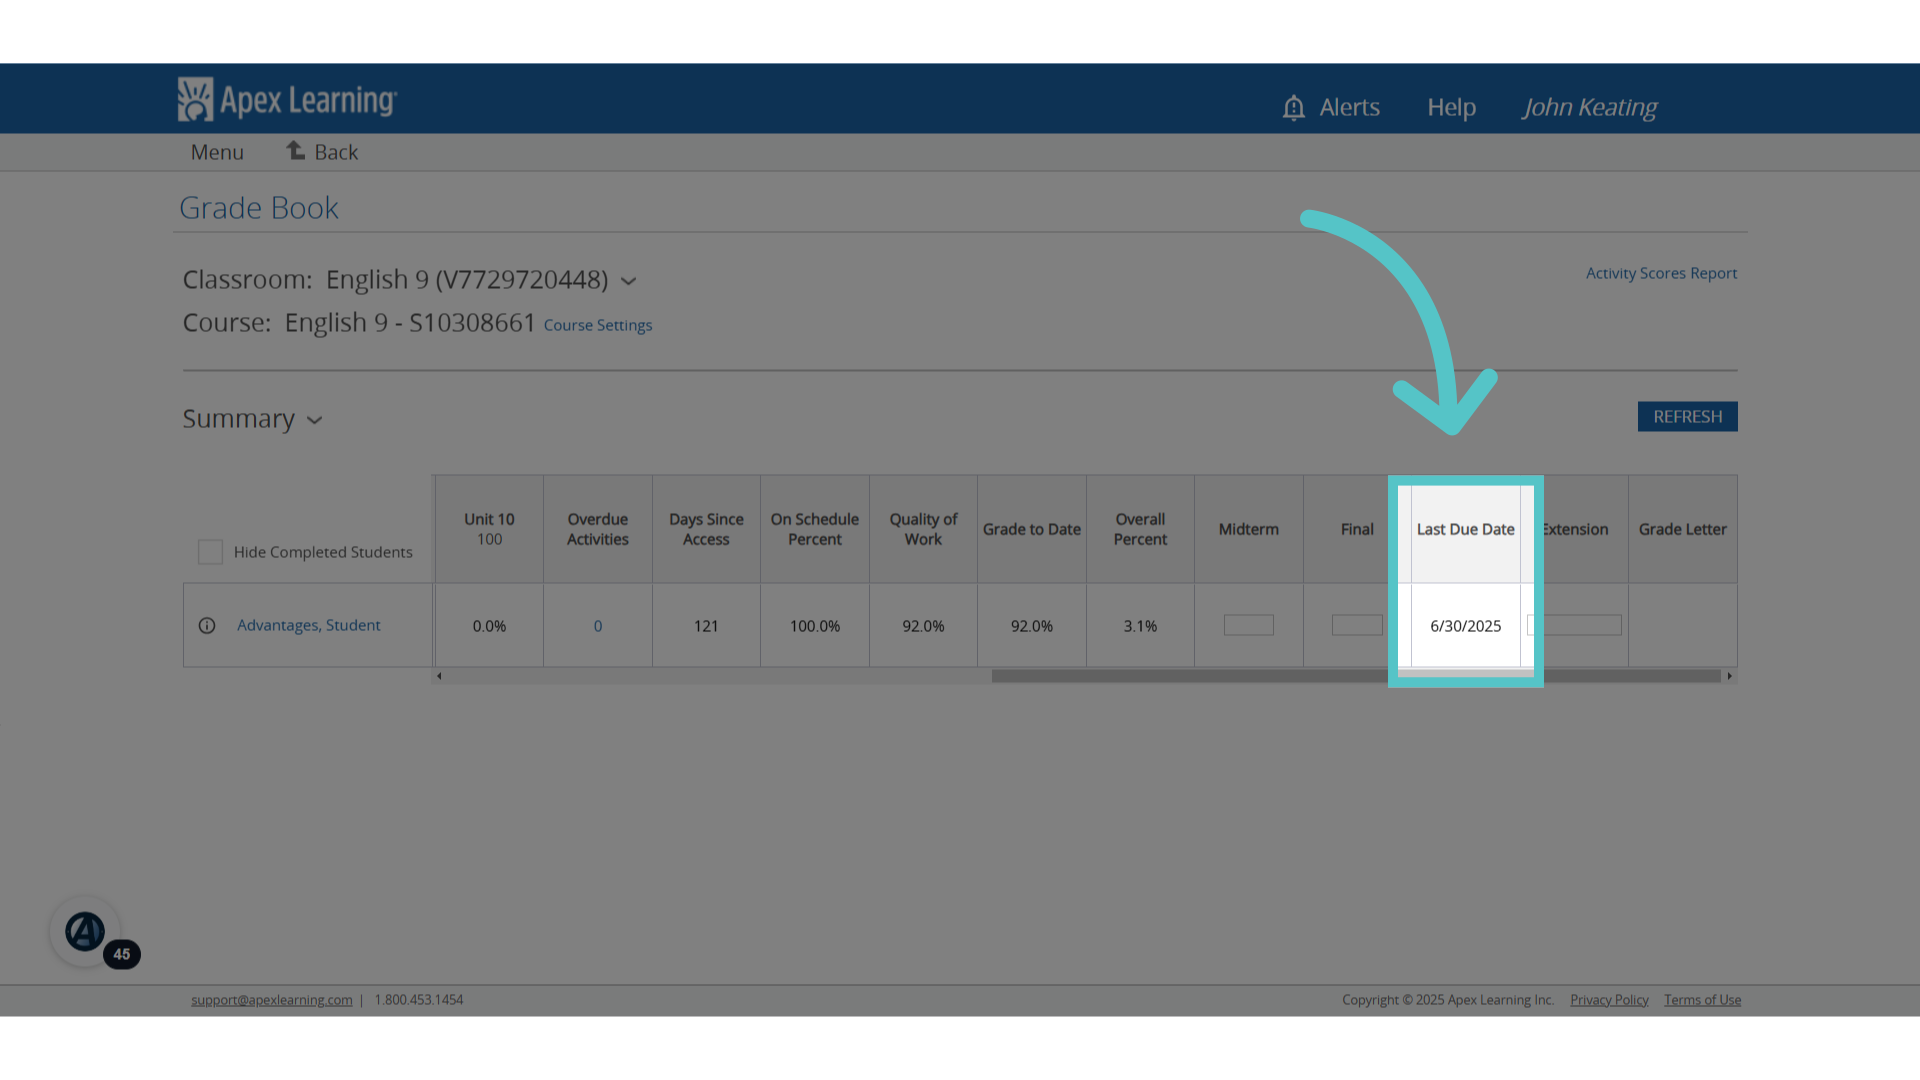Click the REFRESH button

[1687, 417]
